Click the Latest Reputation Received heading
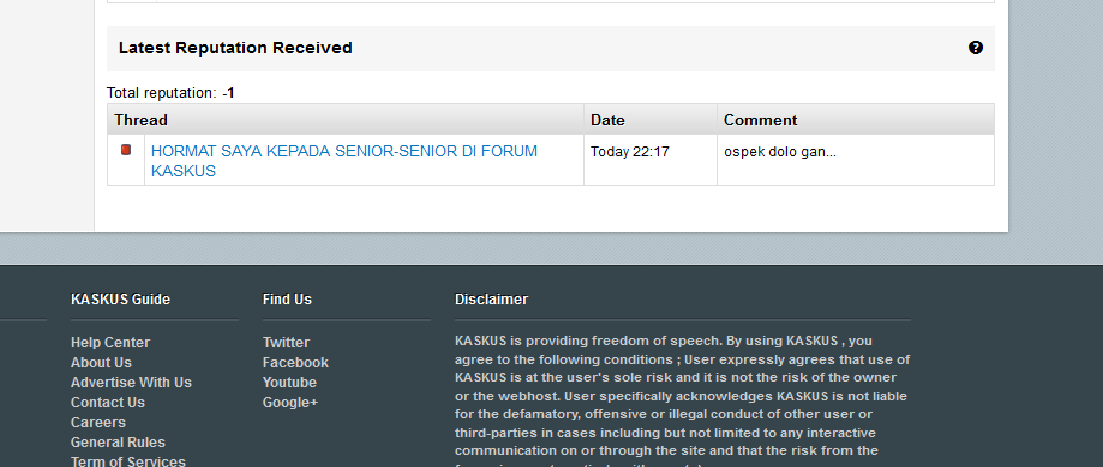1103x467 pixels. click(x=235, y=47)
